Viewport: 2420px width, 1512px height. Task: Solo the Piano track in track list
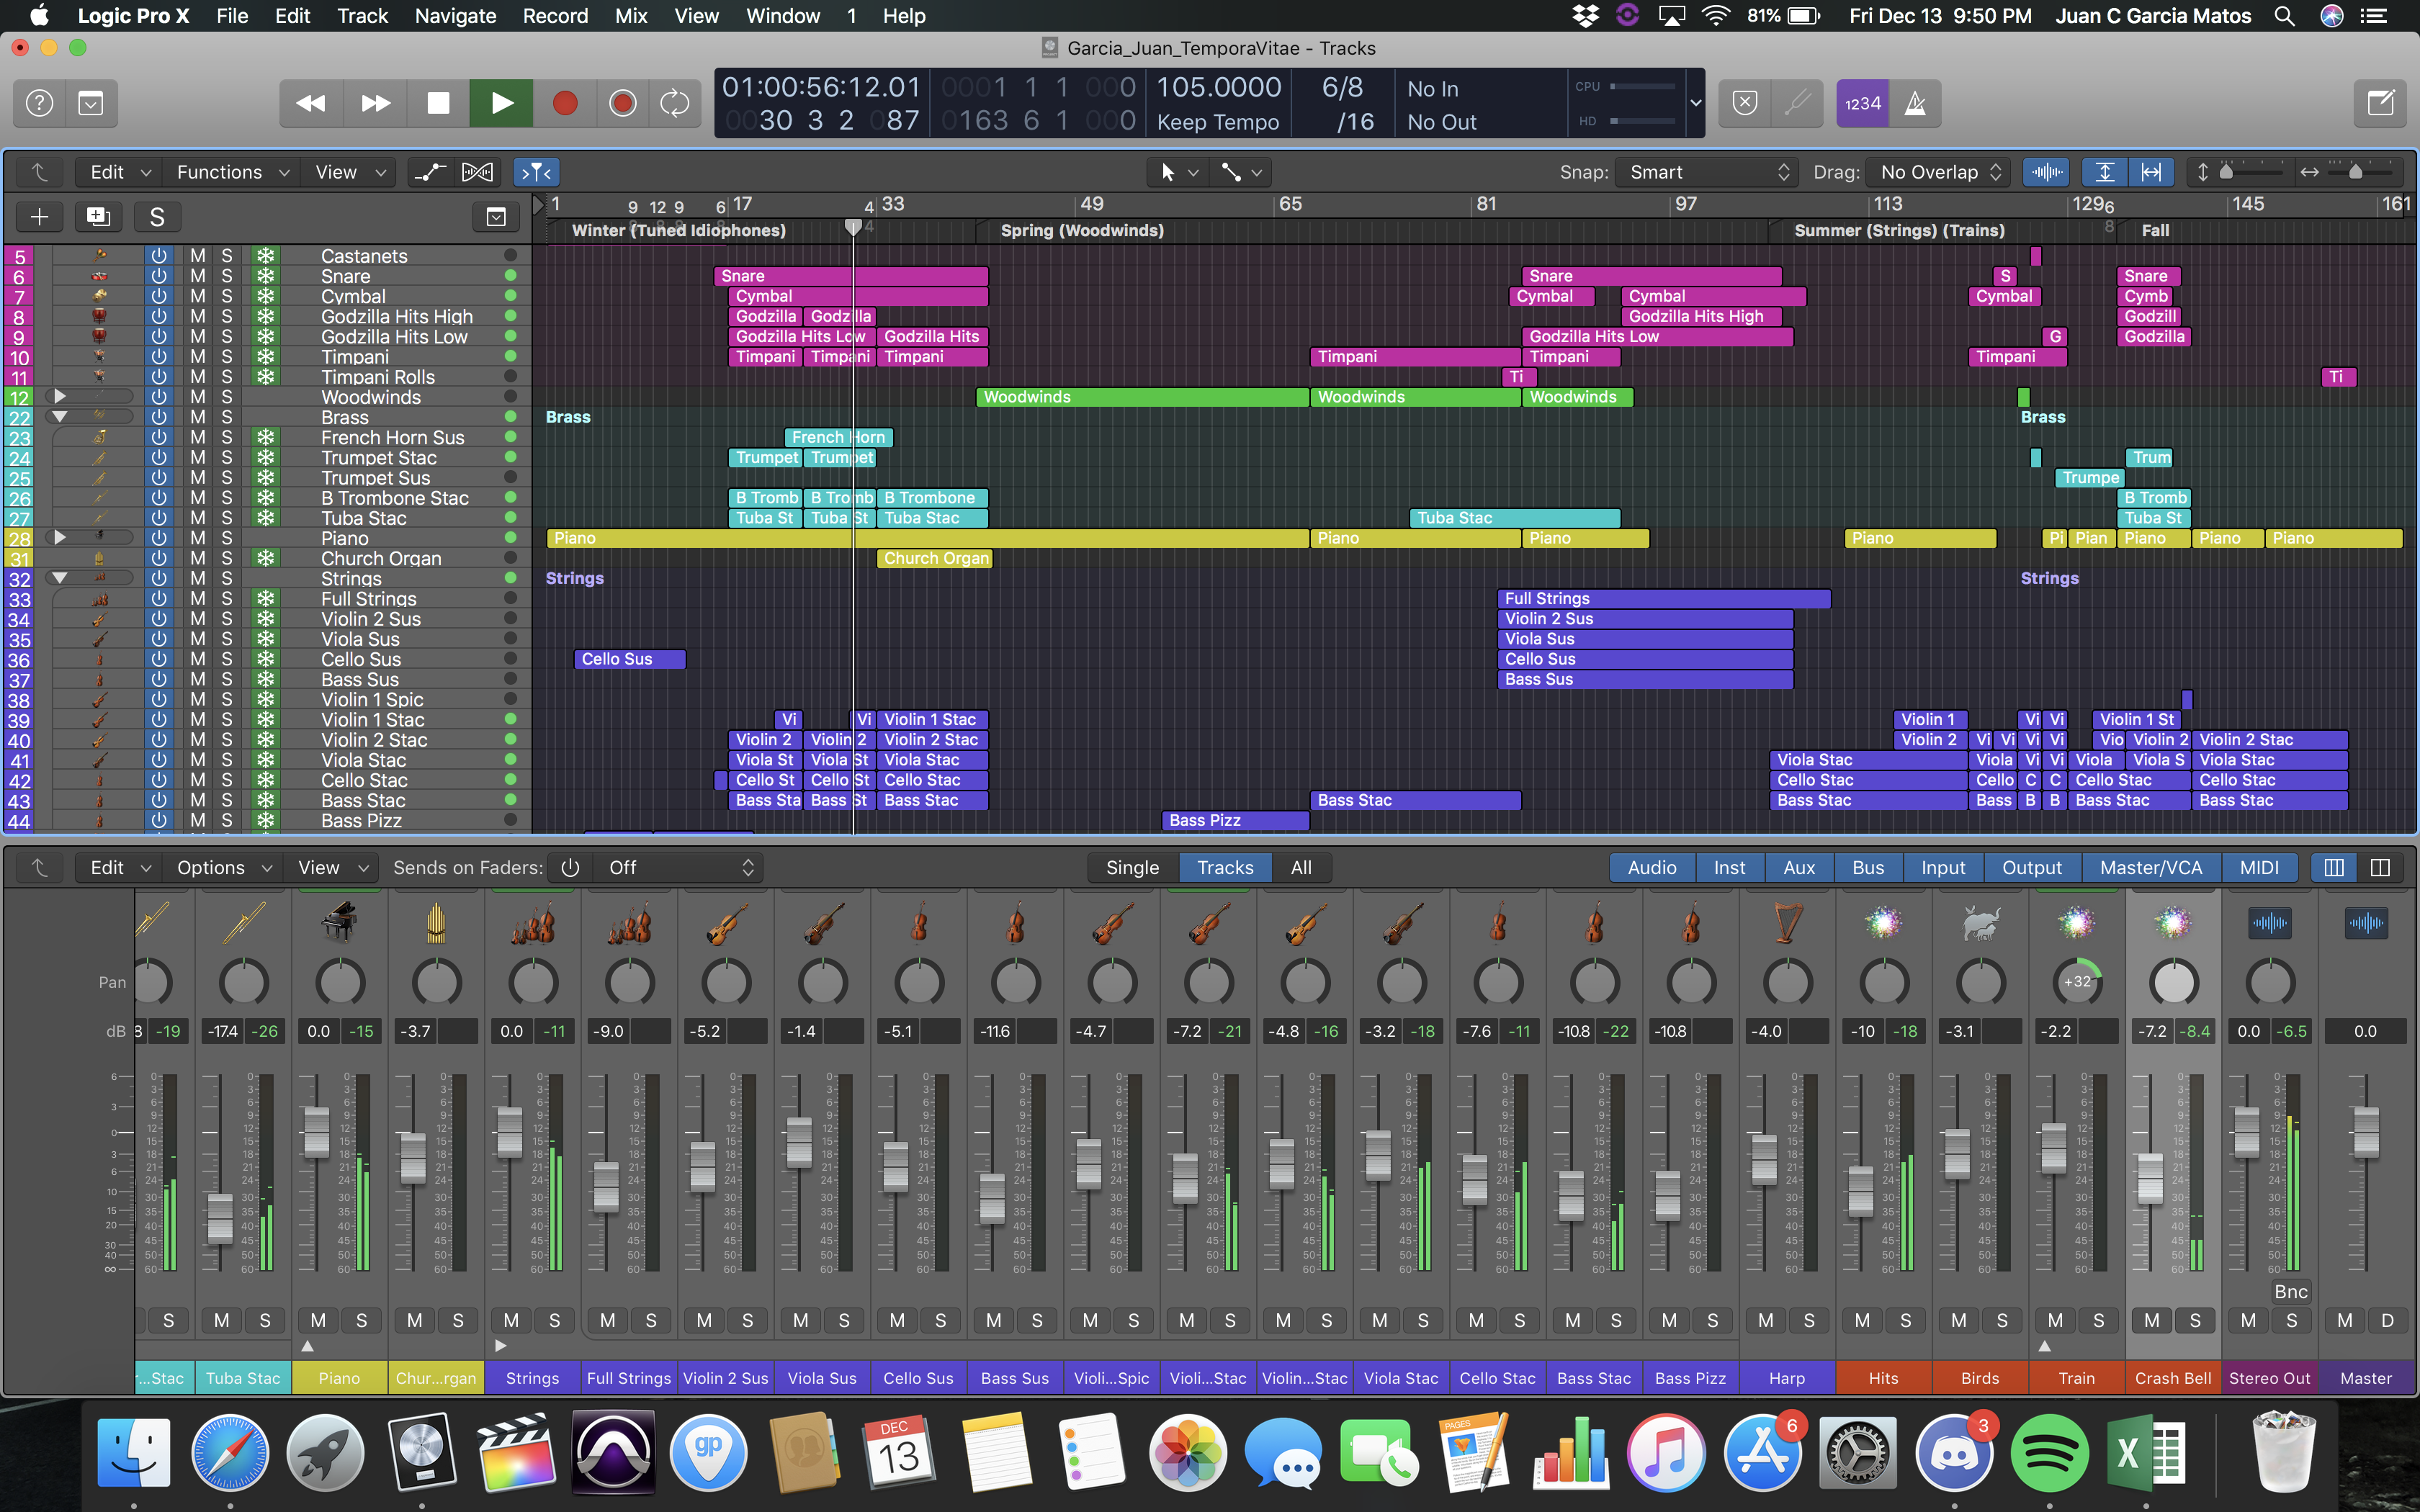pos(227,538)
